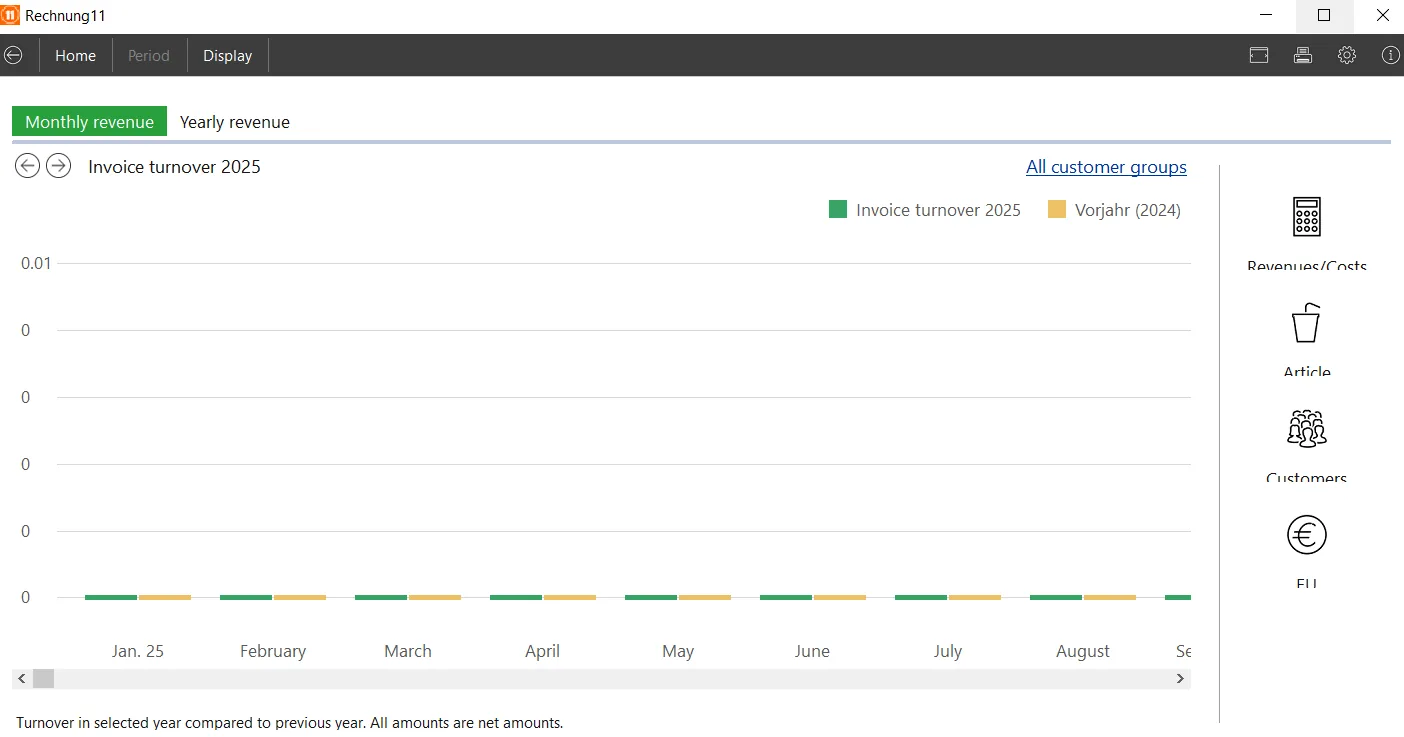Open the Article cup icon
1404x737 pixels.
pyautogui.click(x=1306, y=323)
